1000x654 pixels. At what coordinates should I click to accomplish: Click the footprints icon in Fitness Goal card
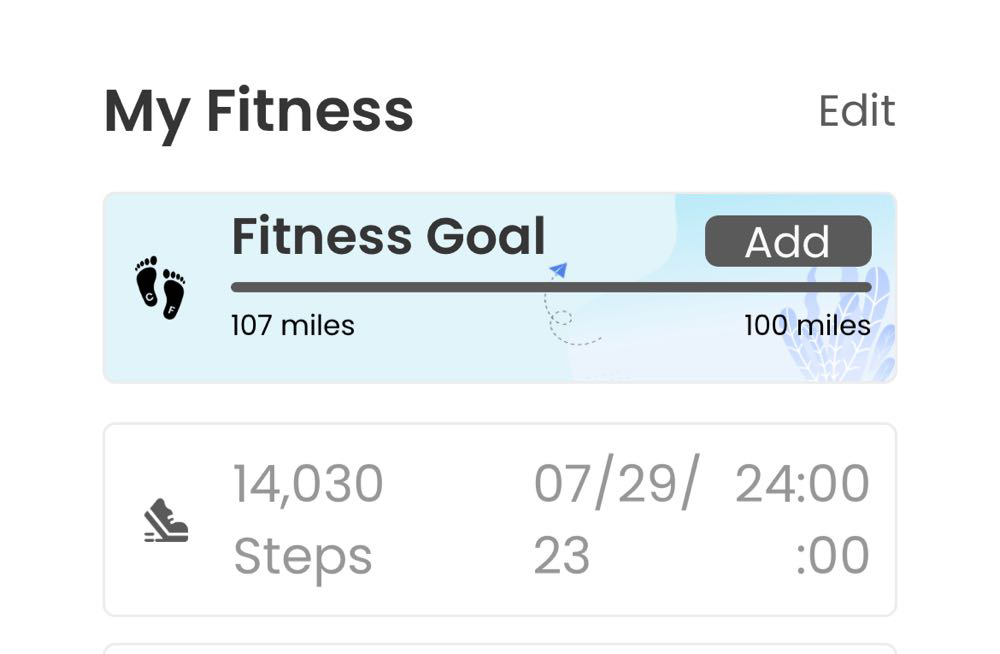pos(160,288)
